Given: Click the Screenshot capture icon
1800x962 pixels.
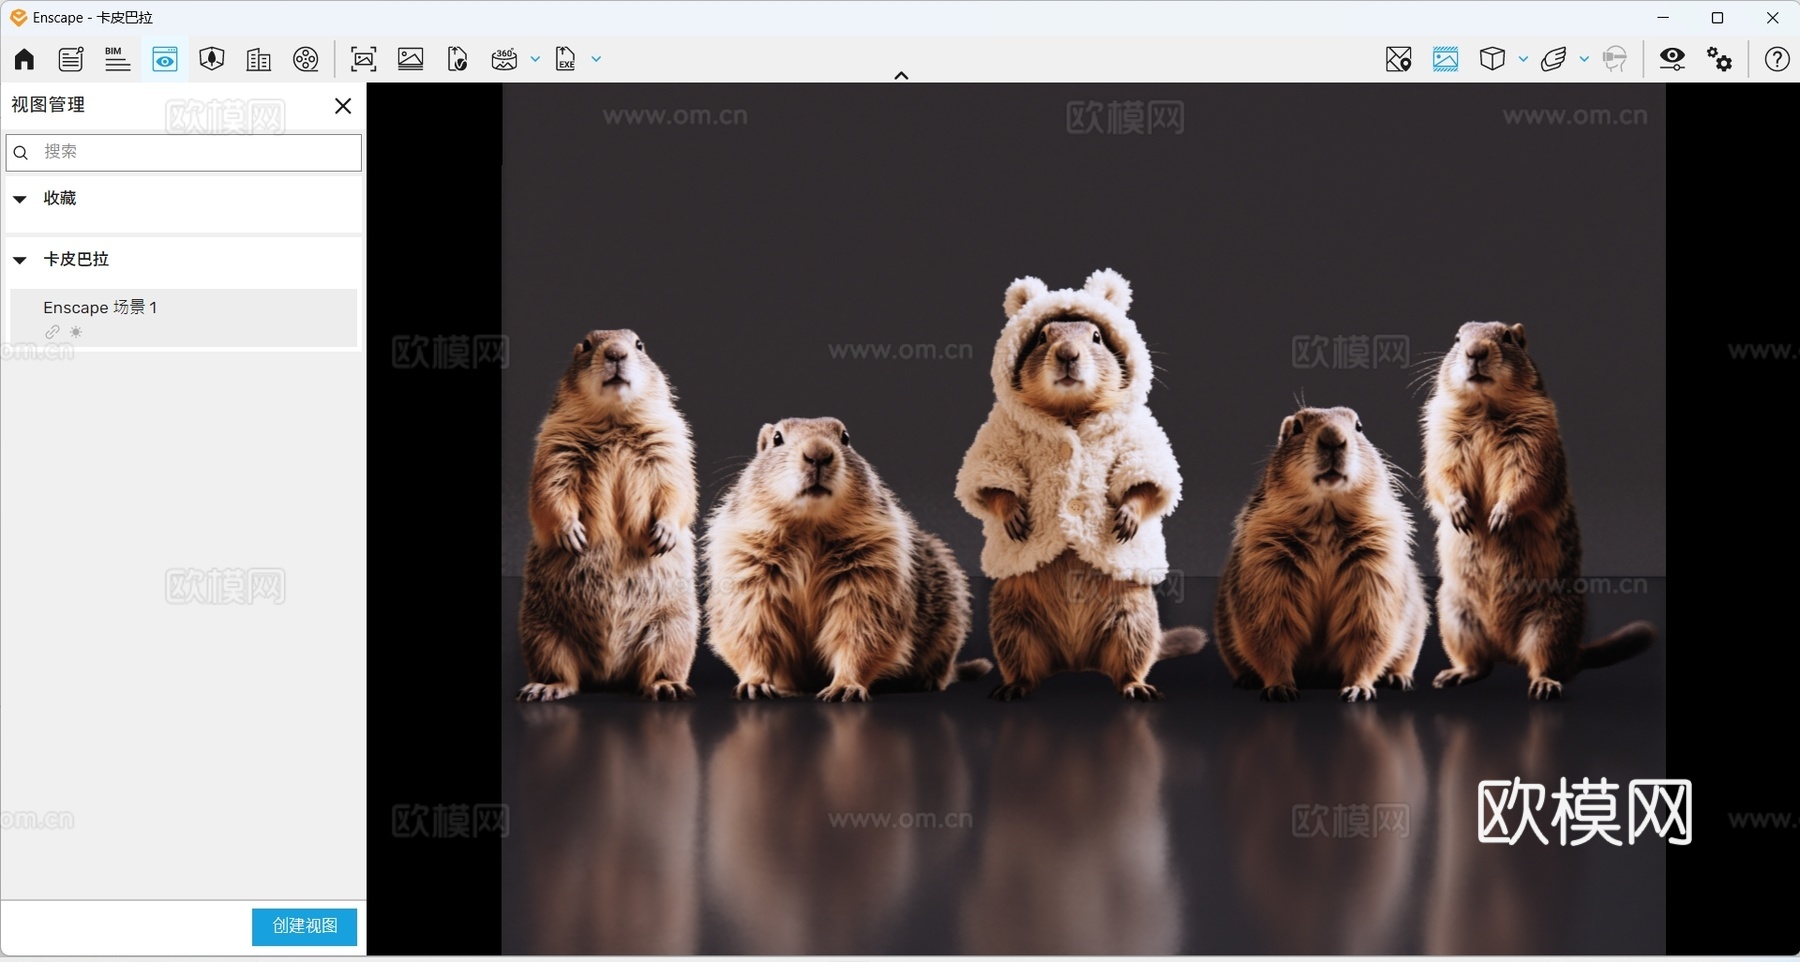Looking at the screenshot, I should point(364,59).
